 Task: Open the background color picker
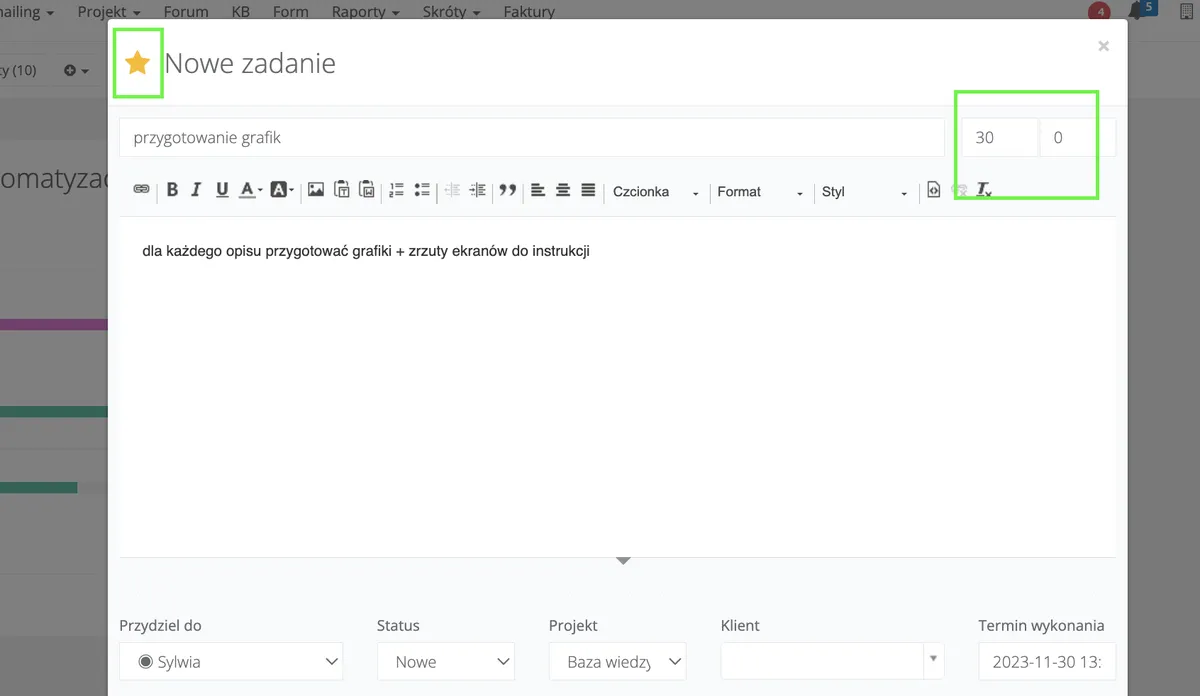coord(282,190)
